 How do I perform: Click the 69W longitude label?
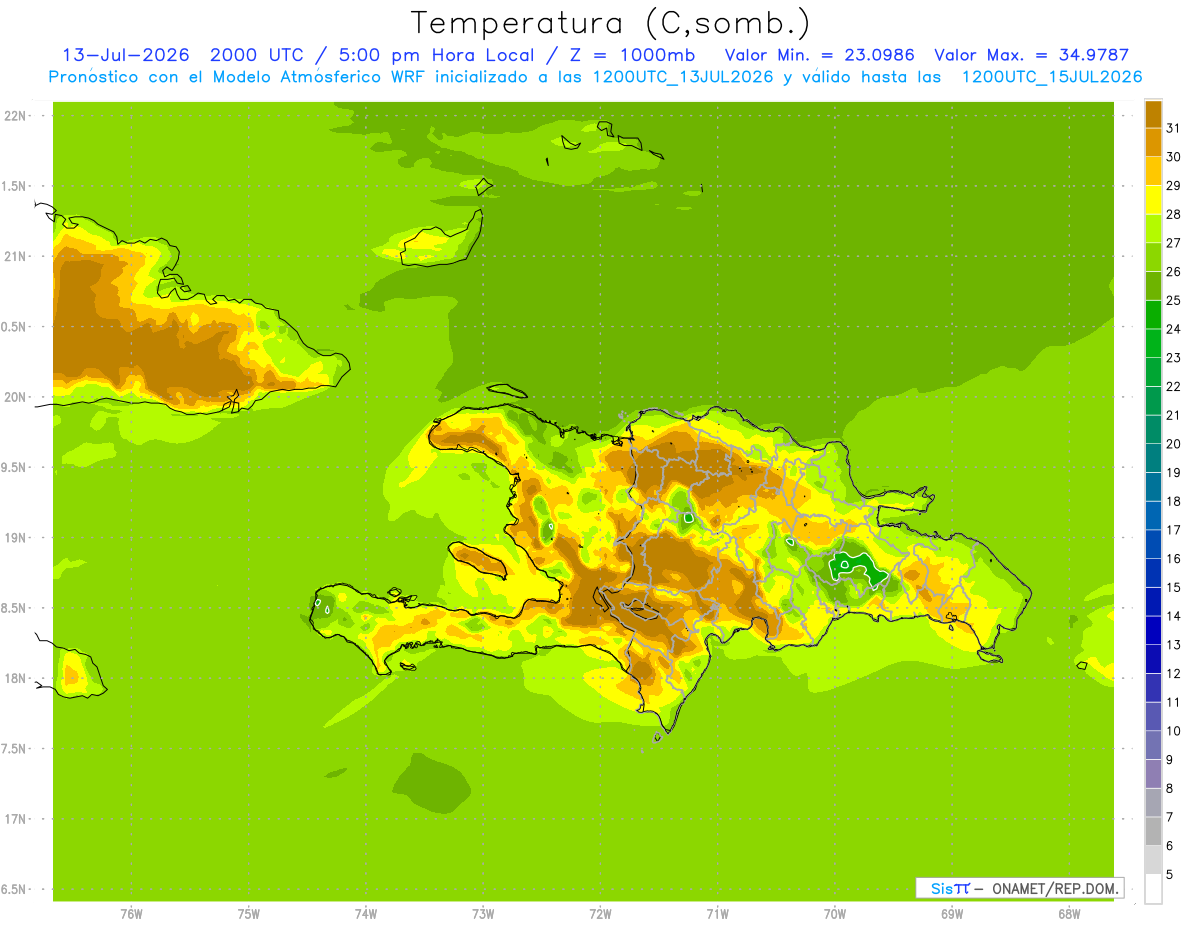(x=952, y=913)
